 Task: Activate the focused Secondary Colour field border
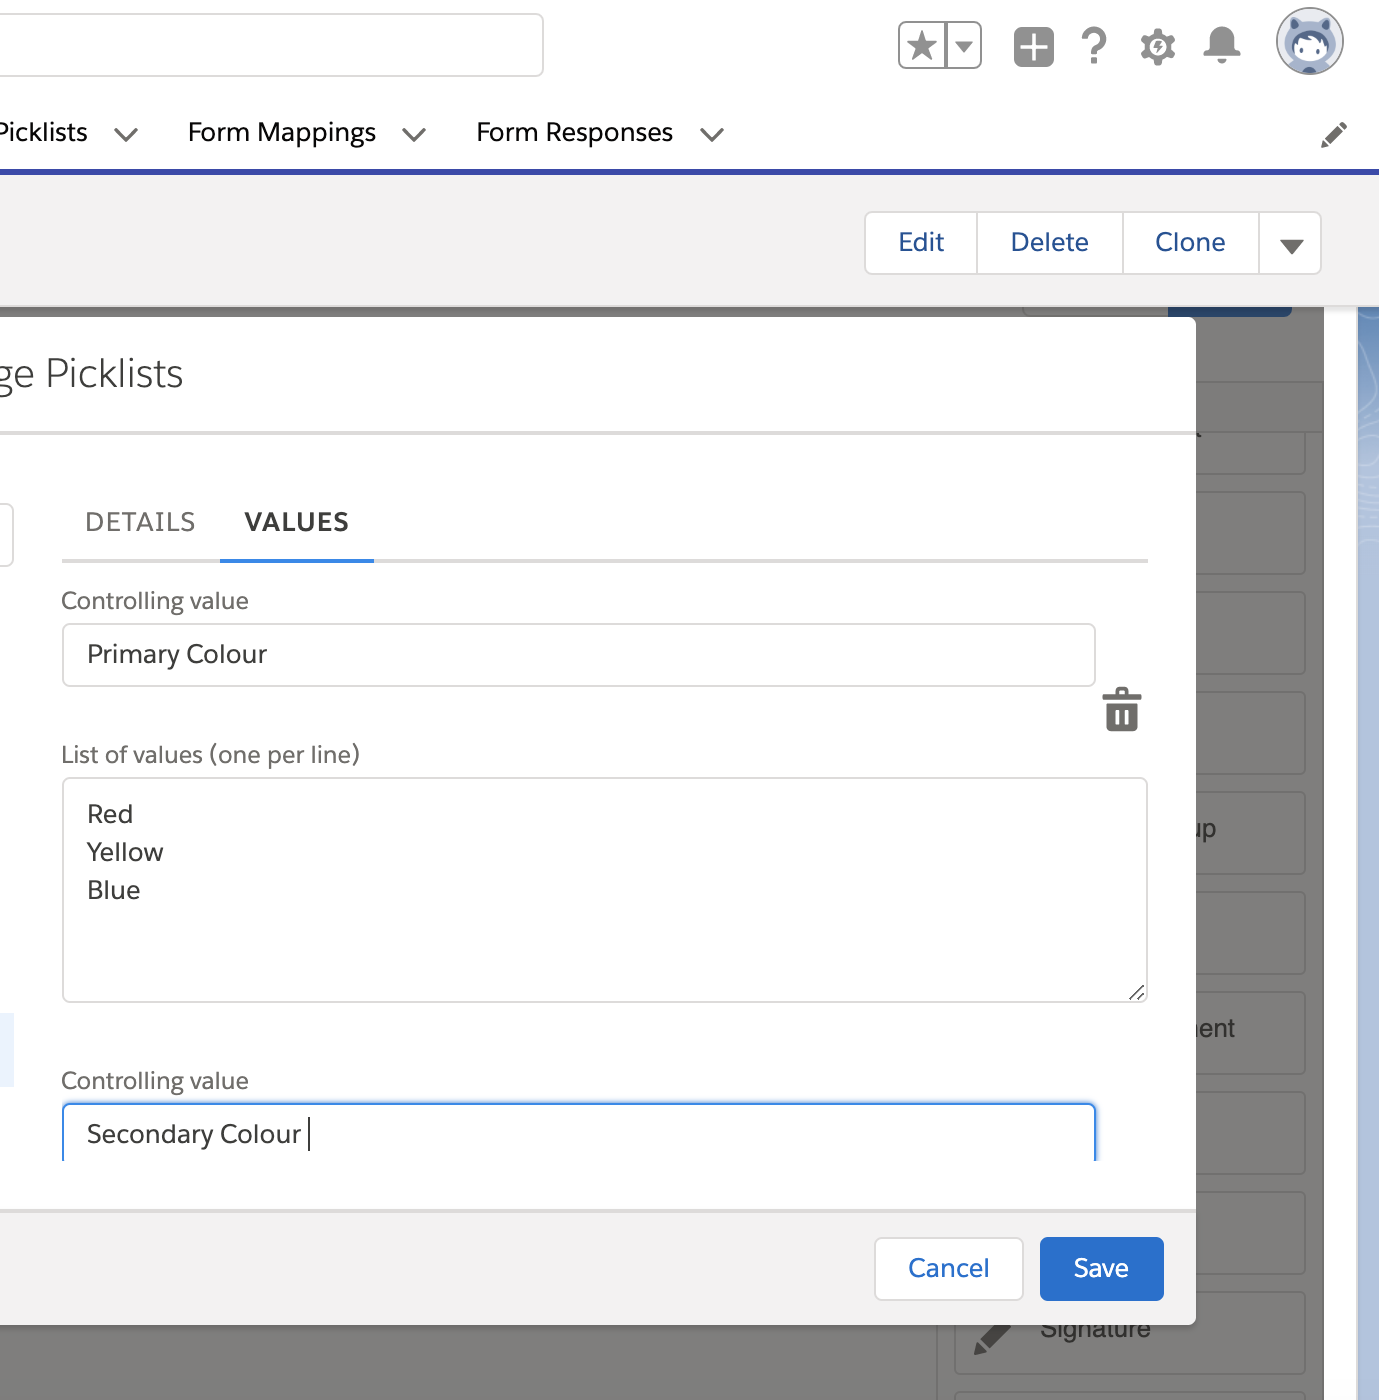coord(578,1133)
